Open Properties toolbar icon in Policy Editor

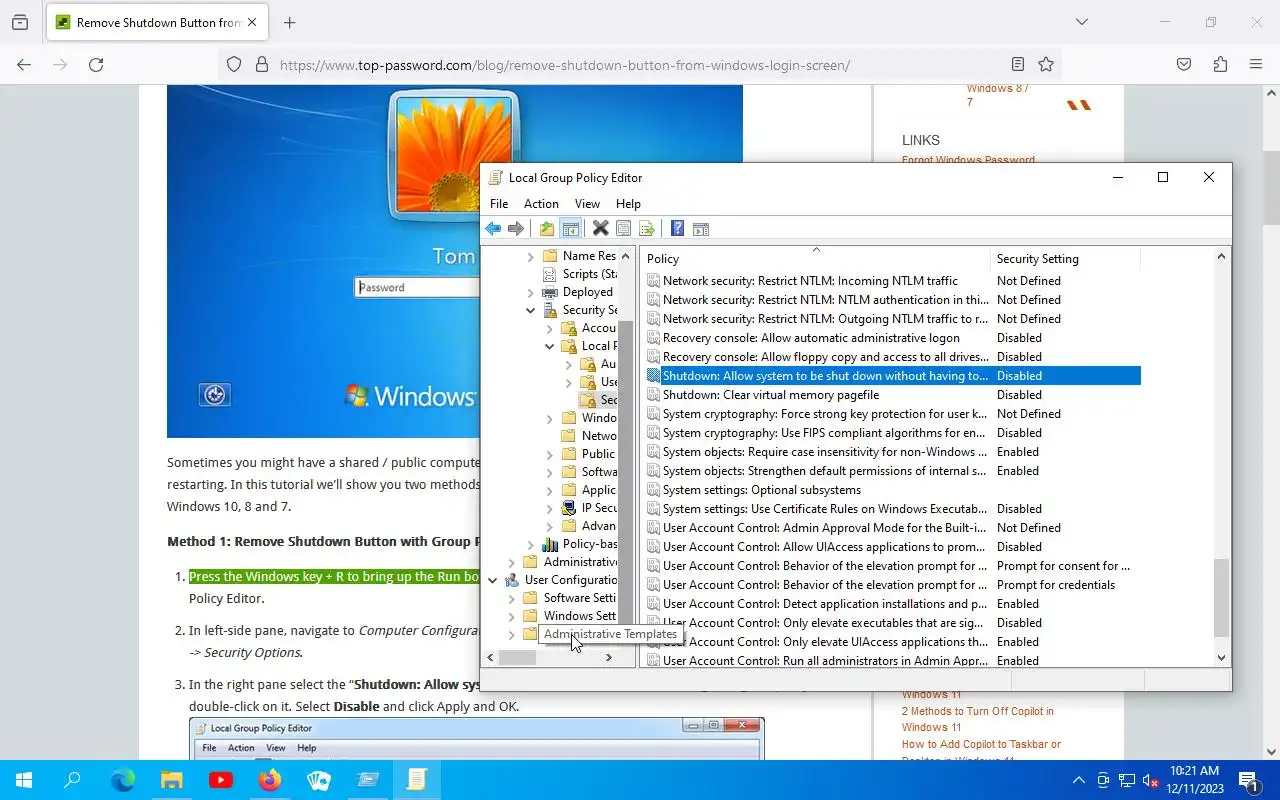click(x=623, y=229)
